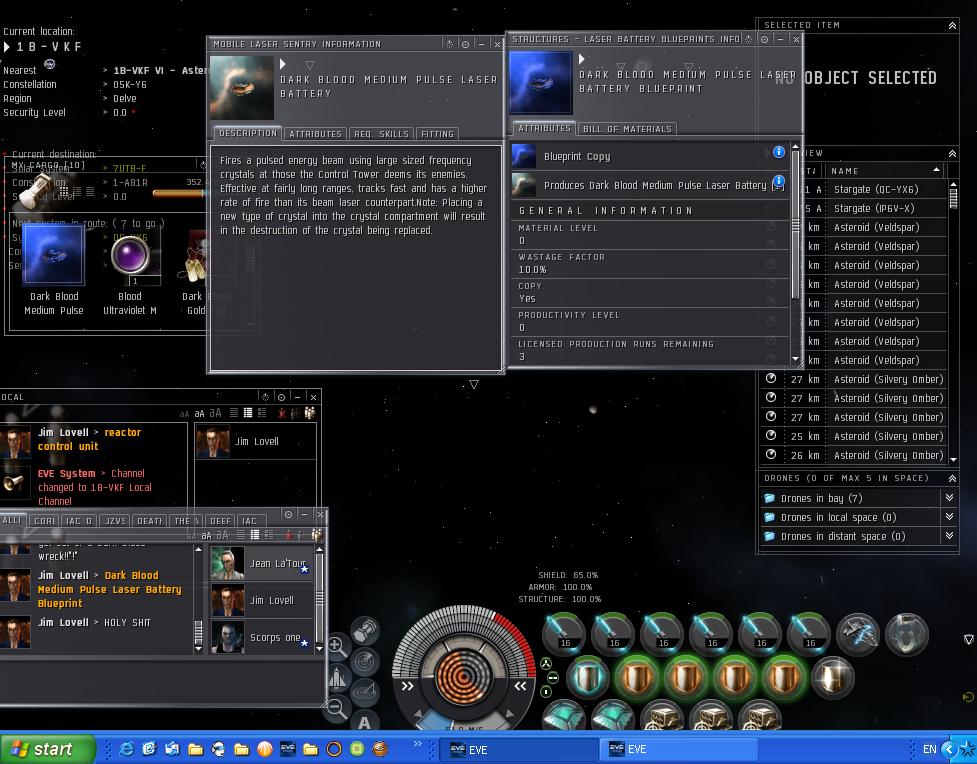The width and height of the screenshot is (977, 764).
Task: Open the Description tab
Action: point(247,133)
